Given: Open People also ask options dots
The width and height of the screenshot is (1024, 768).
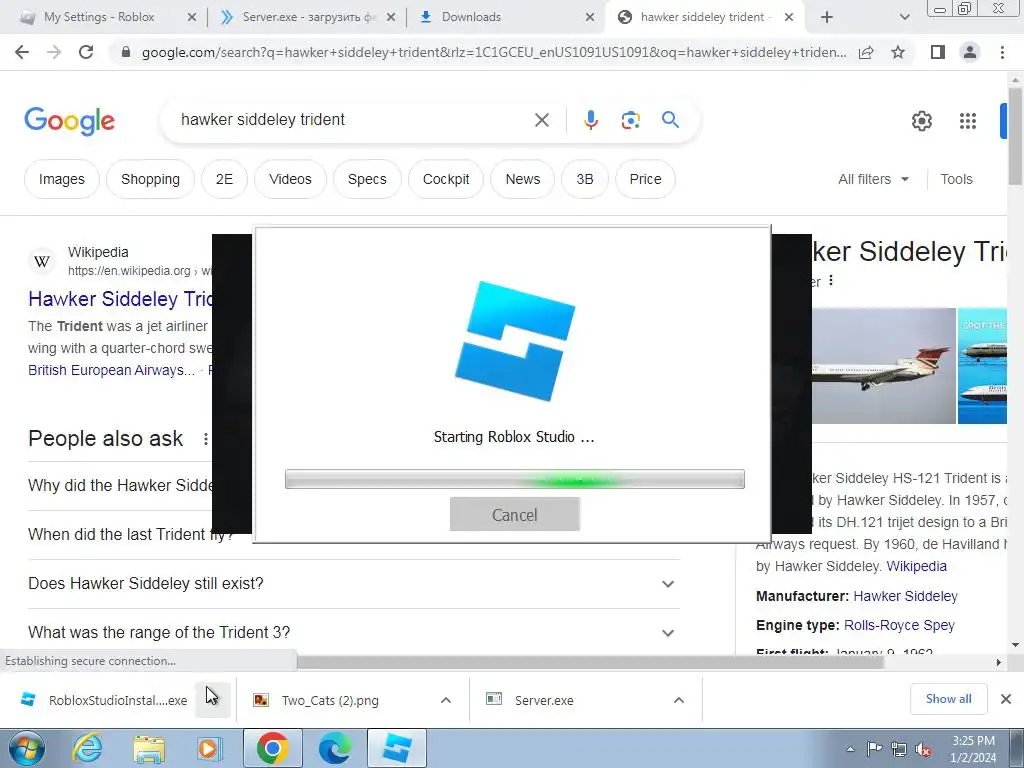Looking at the screenshot, I should point(205,439).
